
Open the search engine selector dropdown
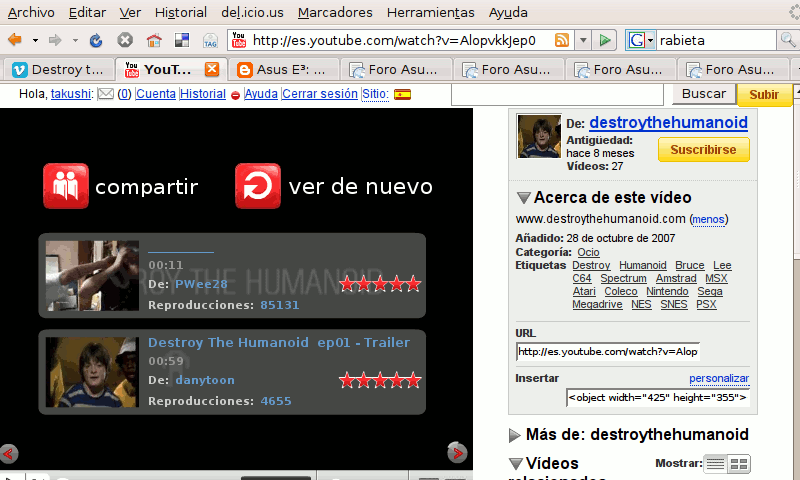(651, 40)
